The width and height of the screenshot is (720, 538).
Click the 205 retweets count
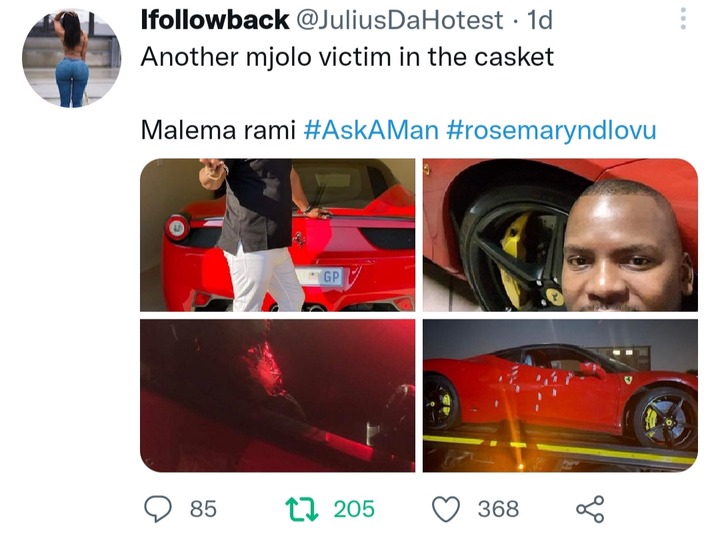354,509
